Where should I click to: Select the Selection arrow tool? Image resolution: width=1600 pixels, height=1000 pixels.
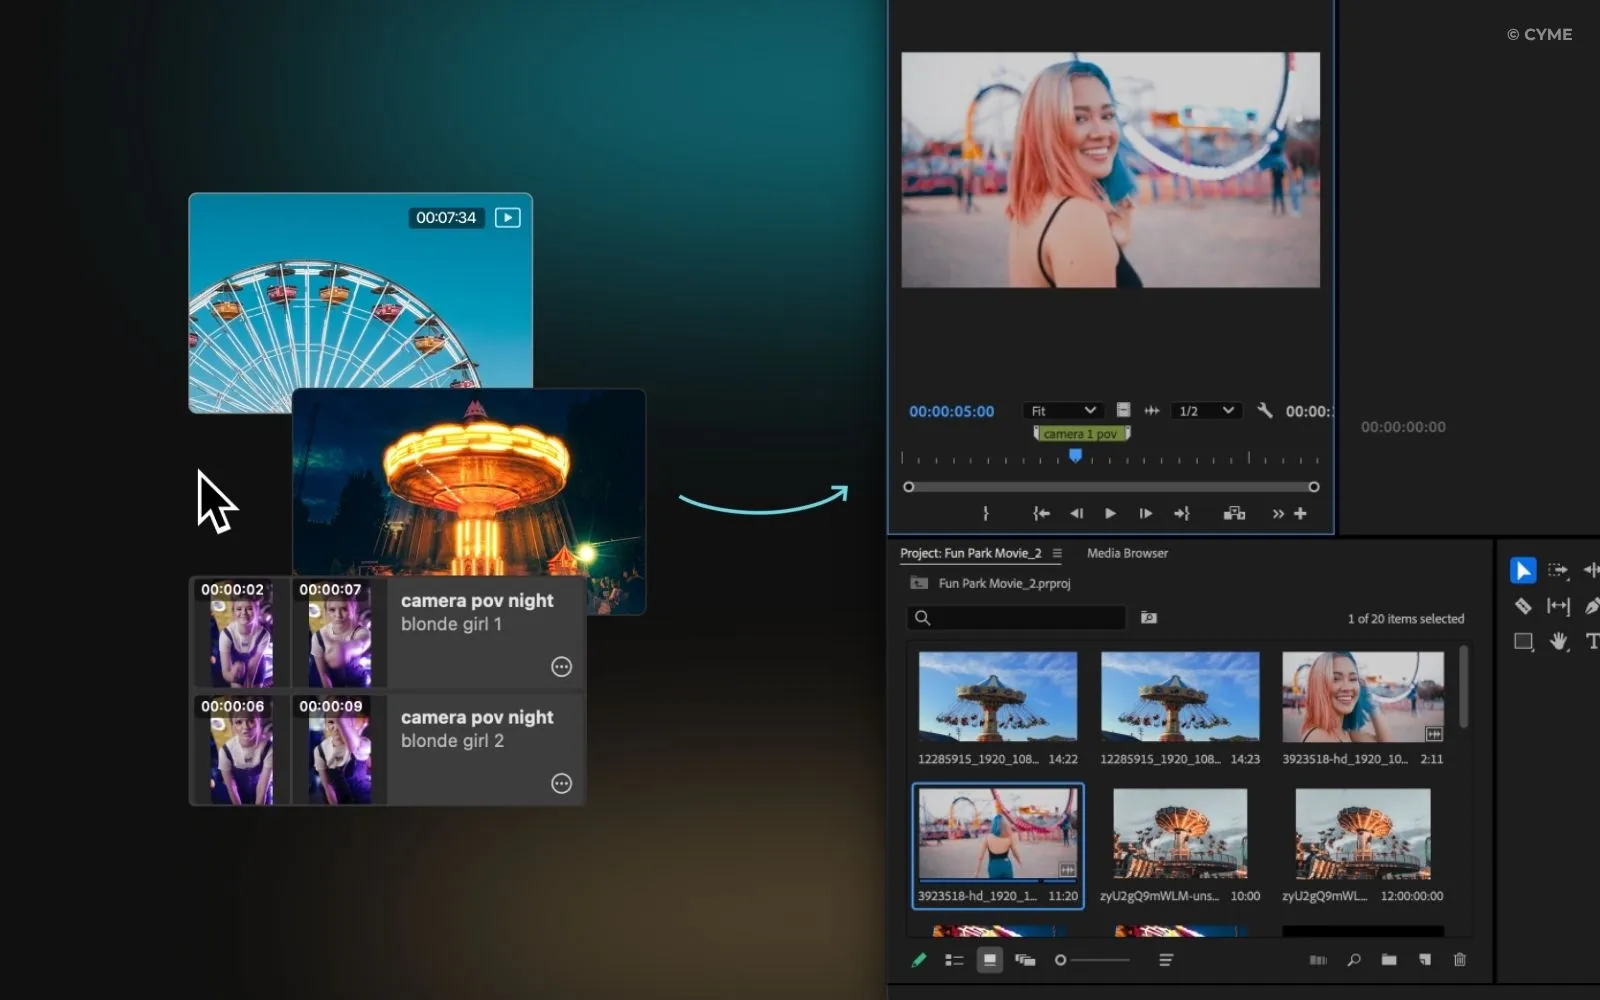coord(1522,570)
